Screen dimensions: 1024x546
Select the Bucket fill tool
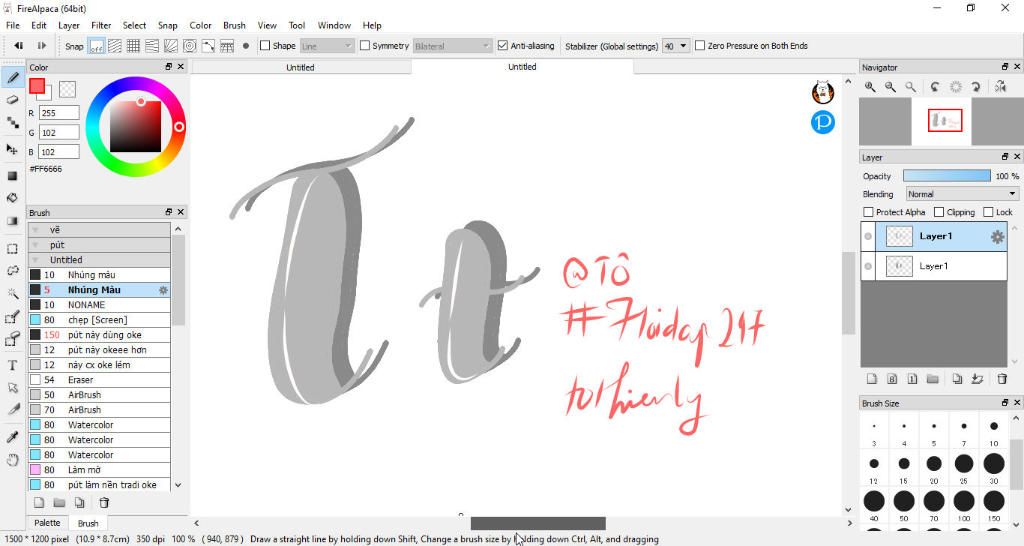12,198
